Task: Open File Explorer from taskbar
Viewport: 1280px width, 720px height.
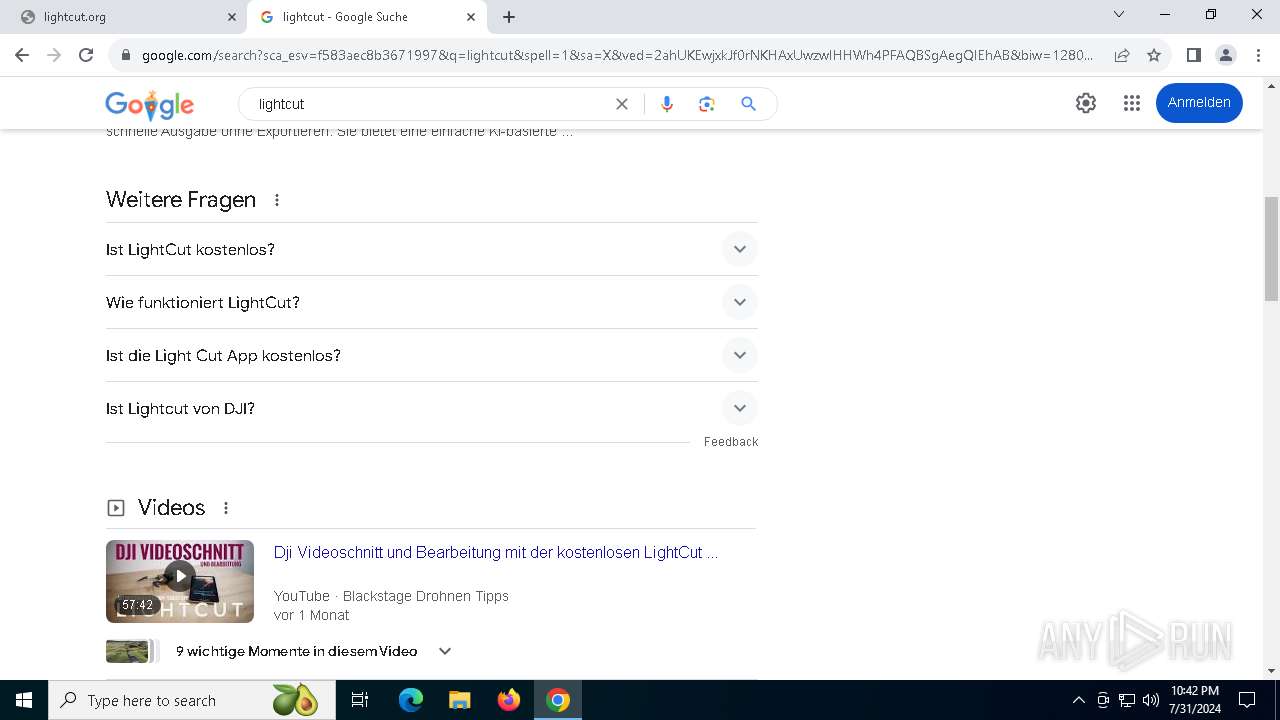Action: 459,700
